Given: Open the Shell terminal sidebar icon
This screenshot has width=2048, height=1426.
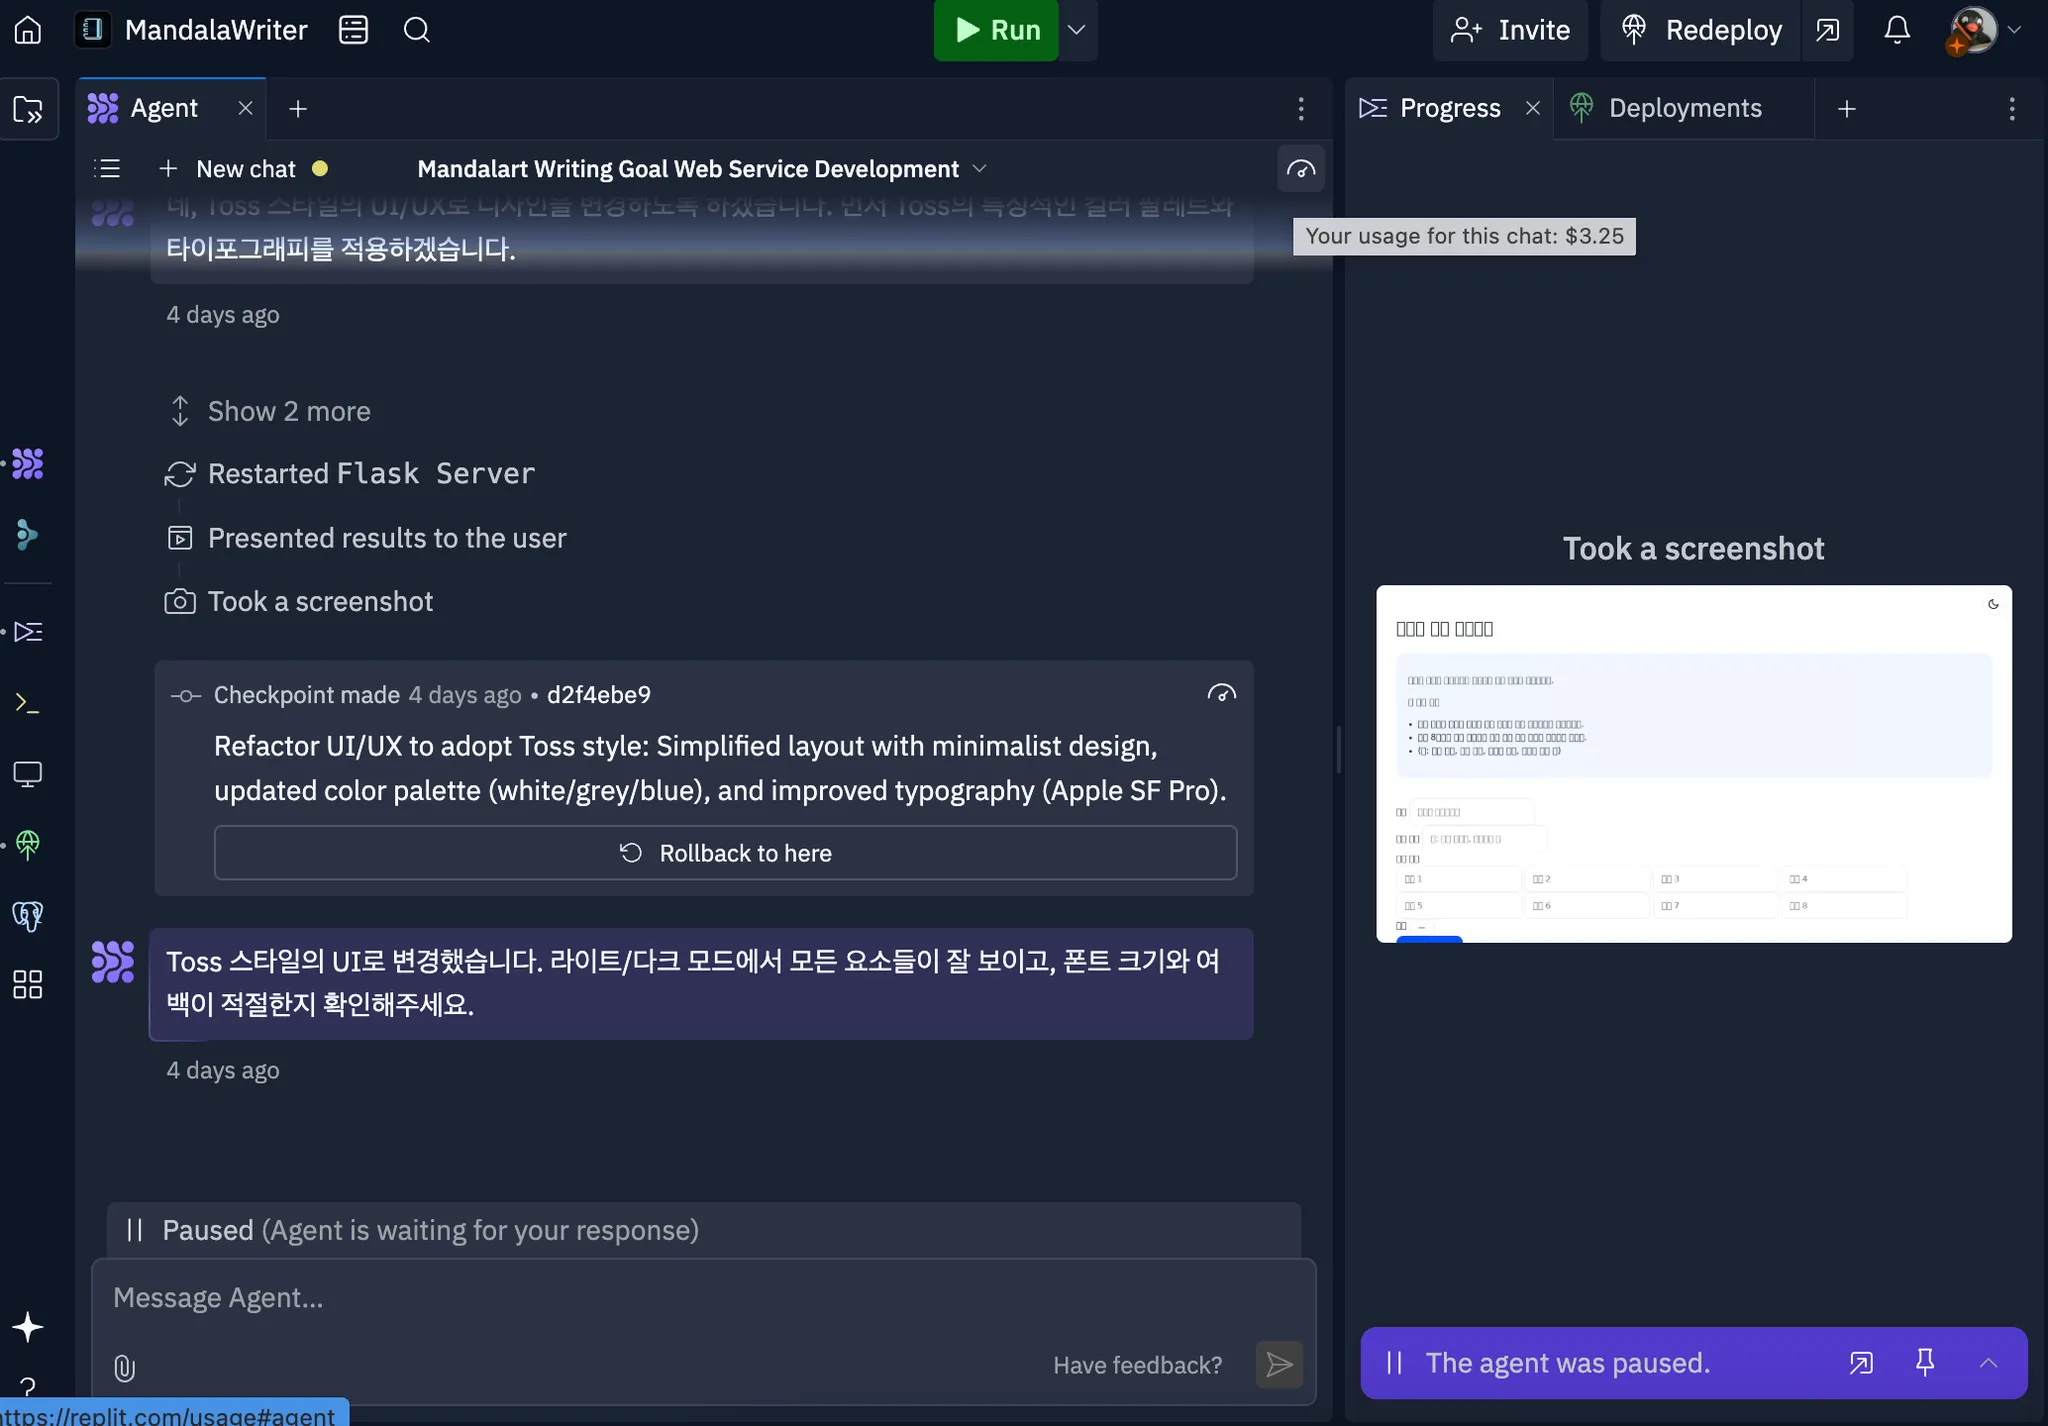Looking at the screenshot, I should (x=28, y=703).
